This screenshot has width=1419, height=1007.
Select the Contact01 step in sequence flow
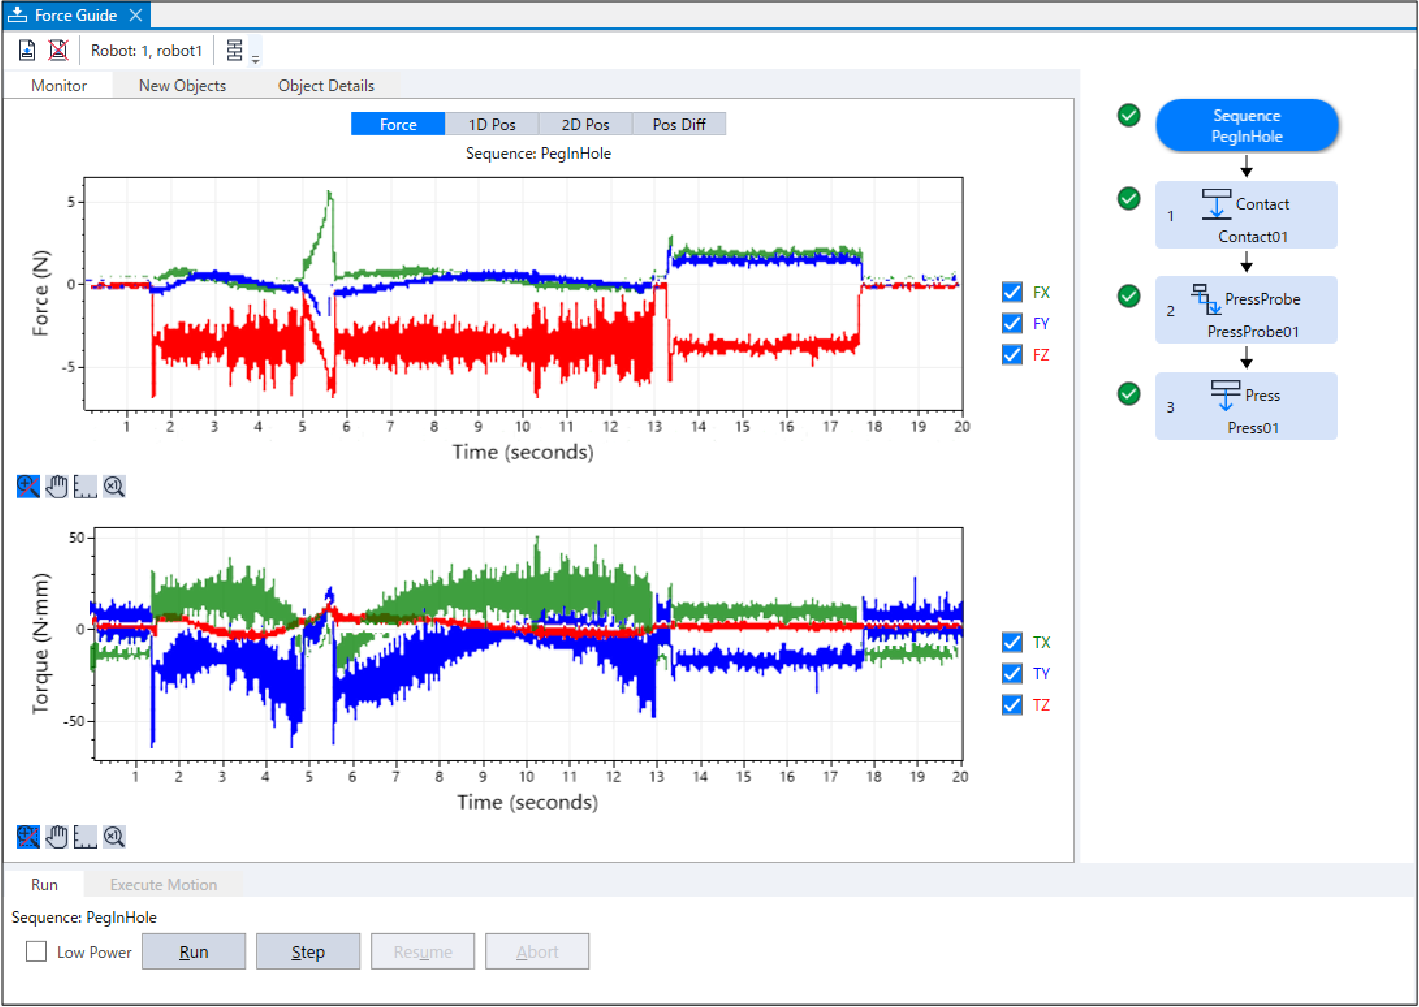coord(1246,216)
